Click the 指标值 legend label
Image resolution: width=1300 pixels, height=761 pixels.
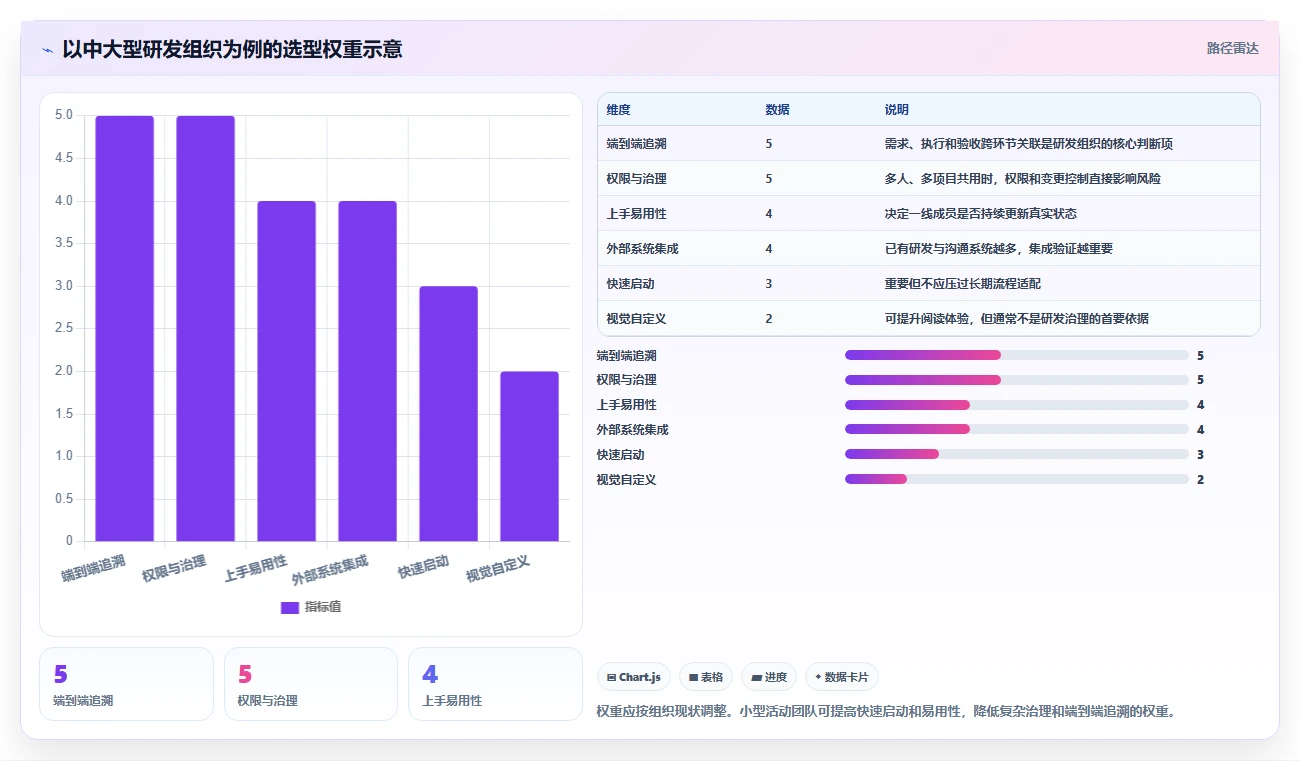point(323,607)
